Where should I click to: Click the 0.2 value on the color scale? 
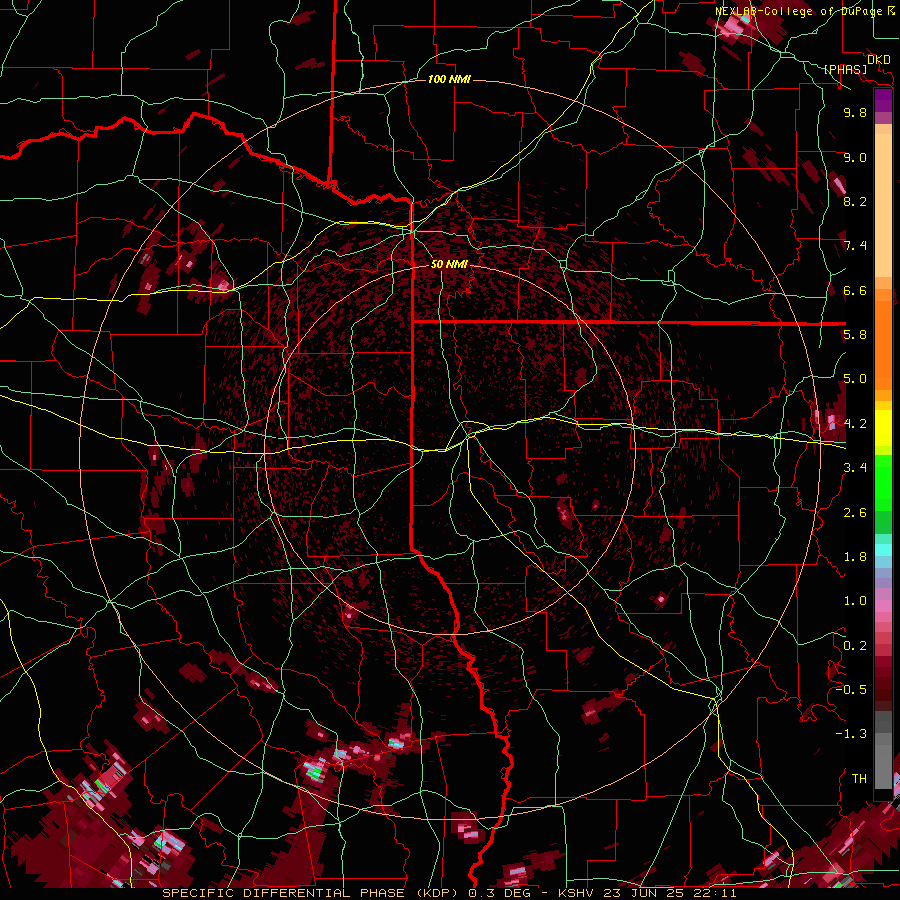pyautogui.click(x=855, y=646)
